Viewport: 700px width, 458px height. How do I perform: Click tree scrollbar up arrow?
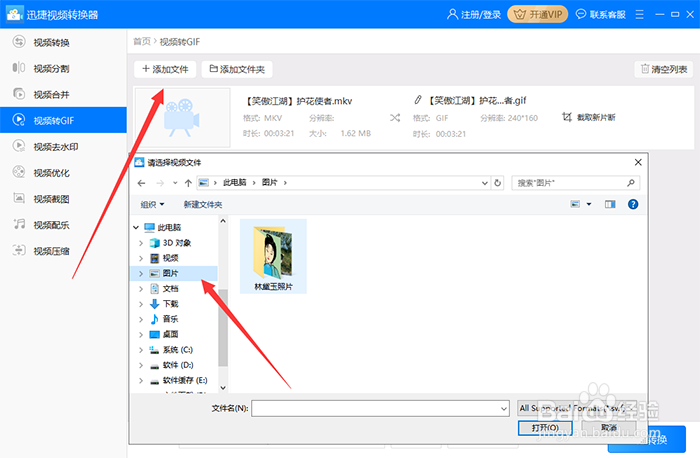pyautogui.click(x=223, y=221)
